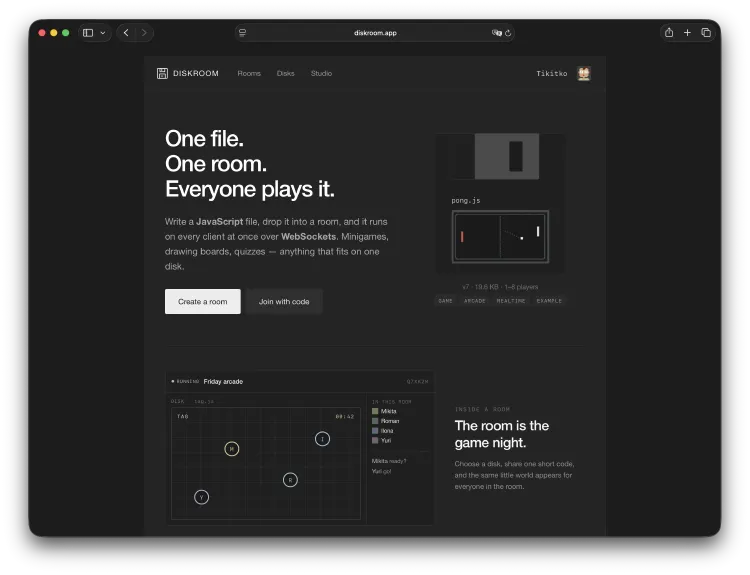Click the Create a room button

[203, 301]
